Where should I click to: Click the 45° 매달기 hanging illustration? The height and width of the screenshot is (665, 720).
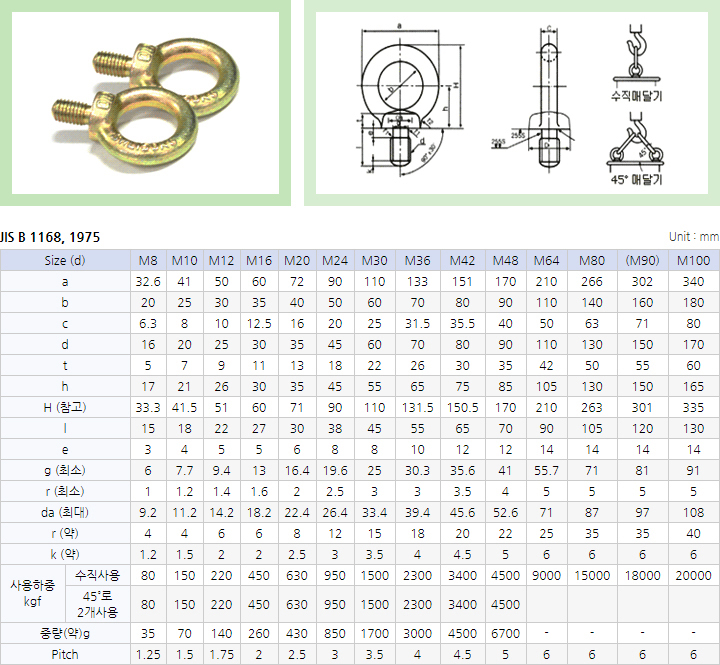[636, 150]
